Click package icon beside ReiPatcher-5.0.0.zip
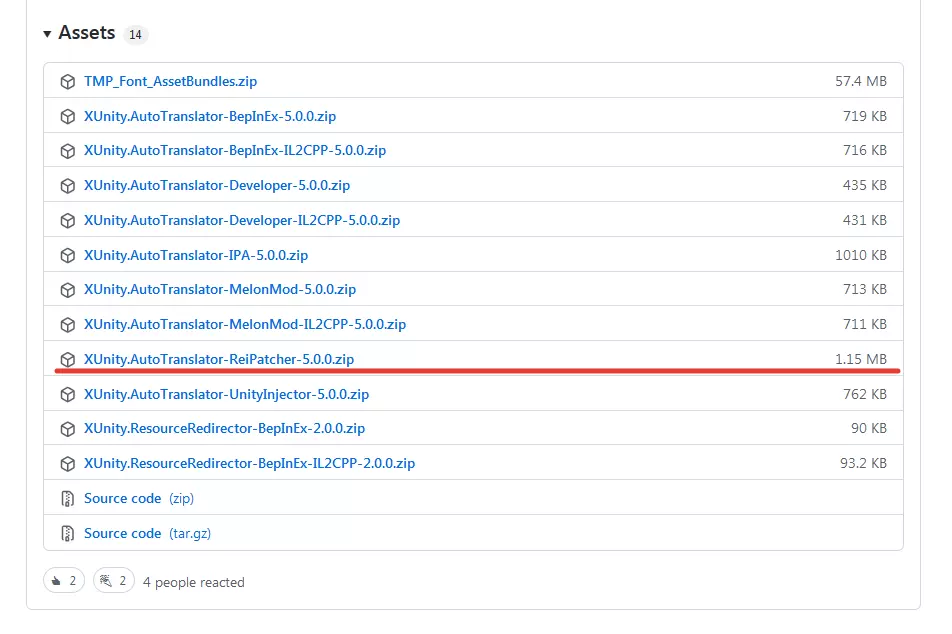Screen dimensions: 952x634 pyautogui.click(x=67, y=360)
